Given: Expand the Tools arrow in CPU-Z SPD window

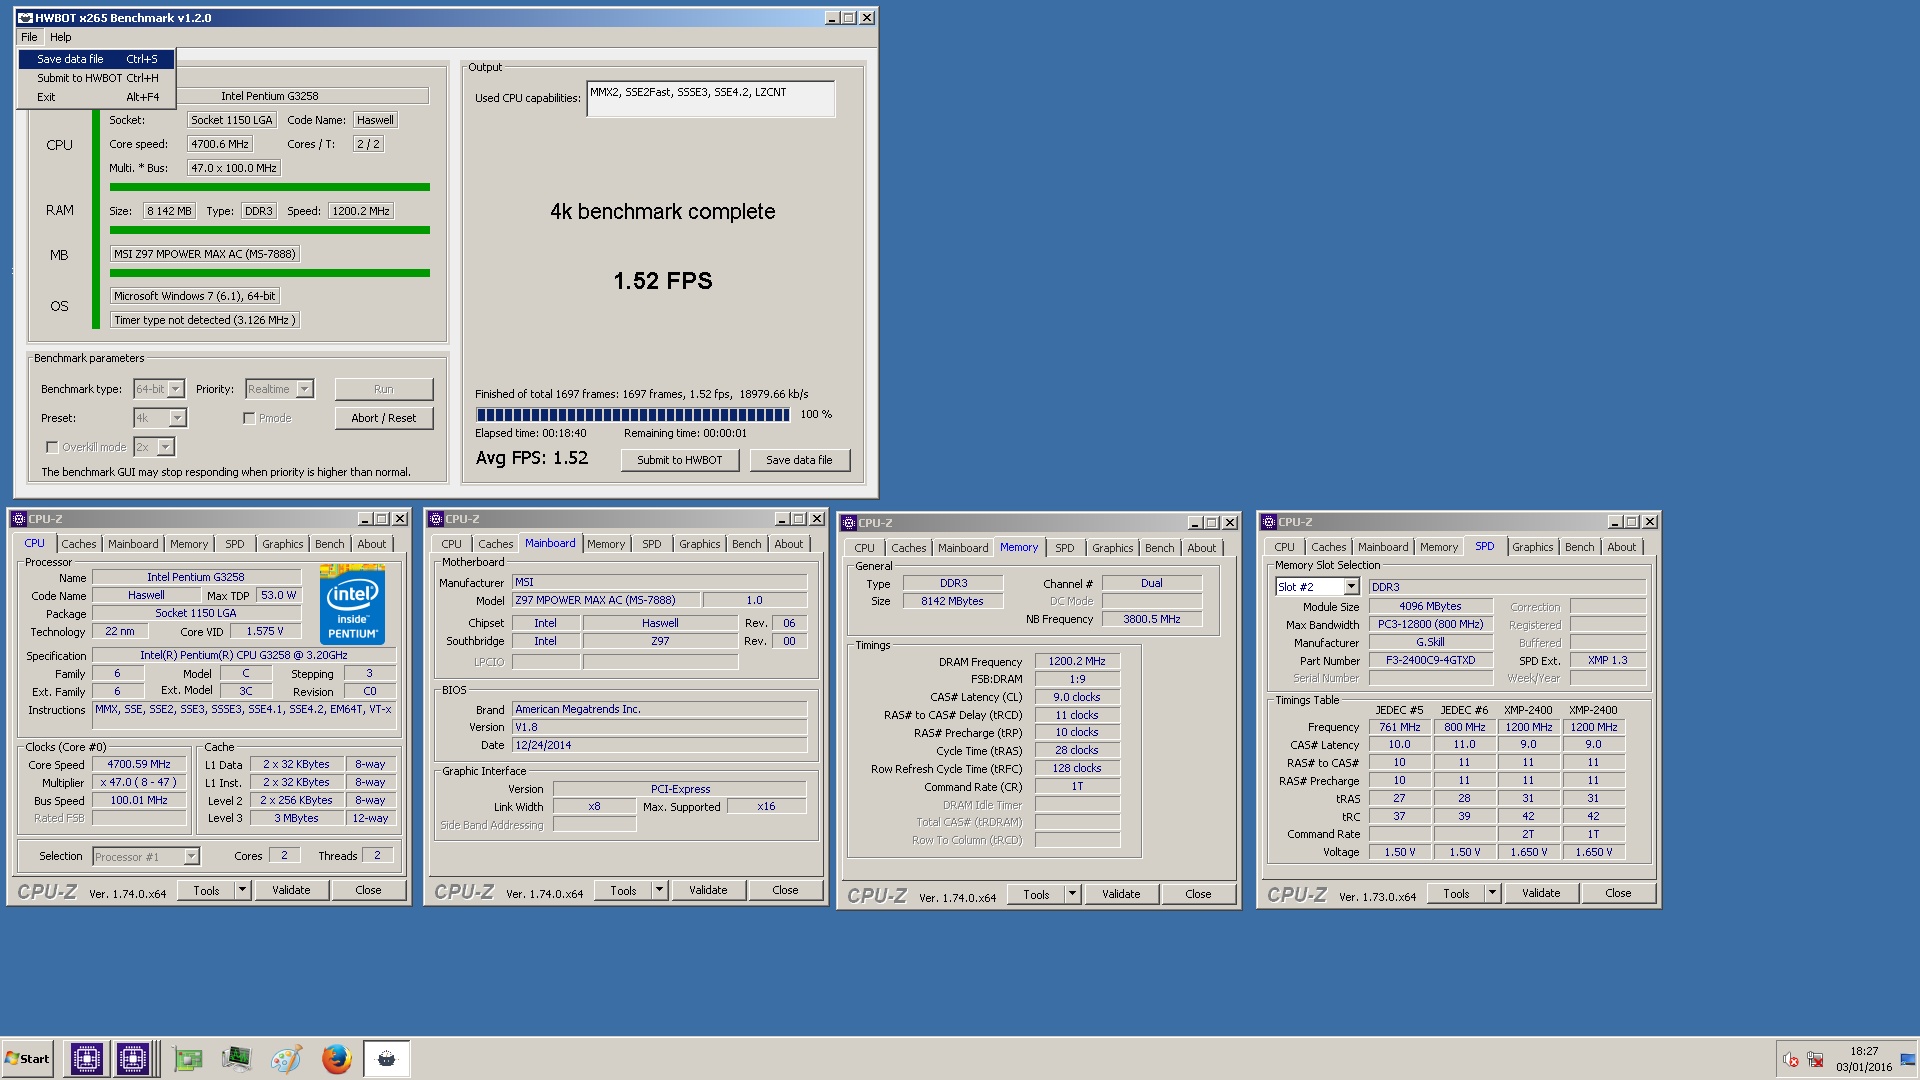Looking at the screenshot, I should [x=1492, y=893].
